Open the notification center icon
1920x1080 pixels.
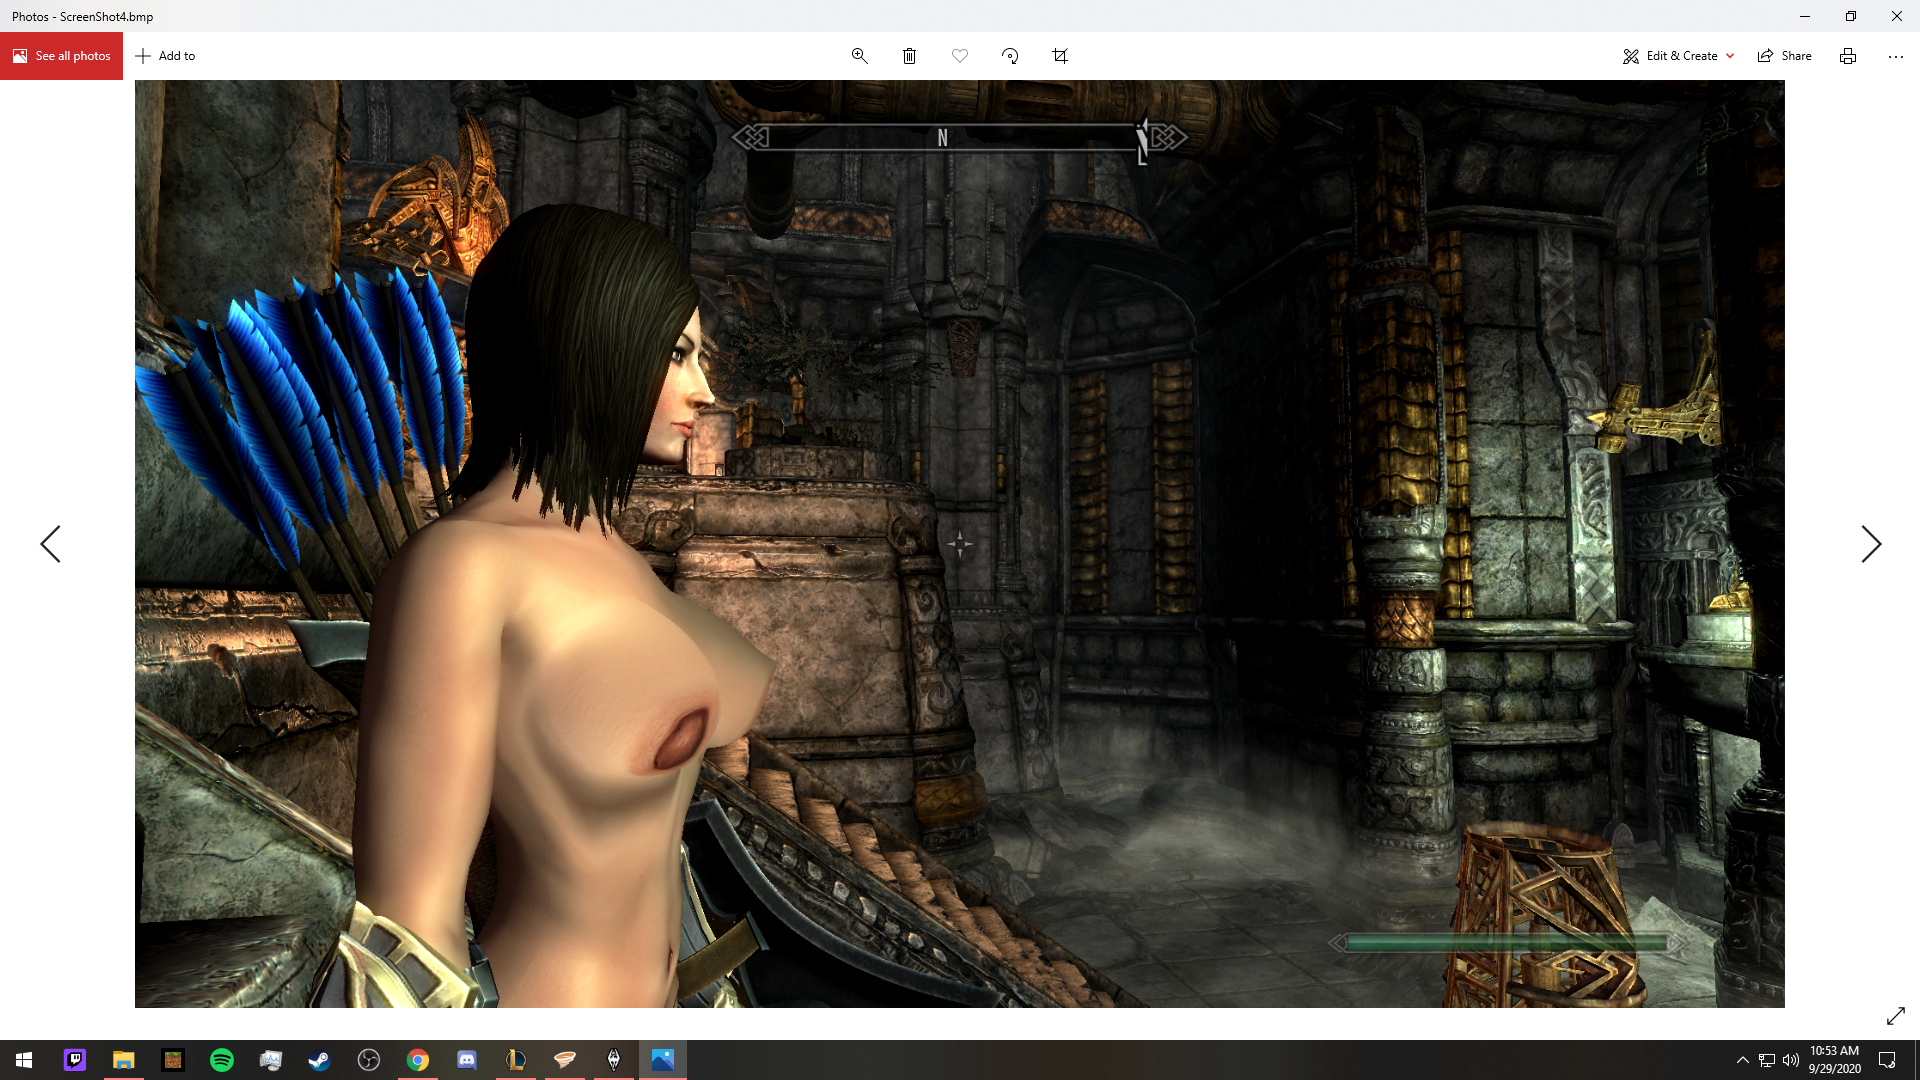point(1887,1060)
